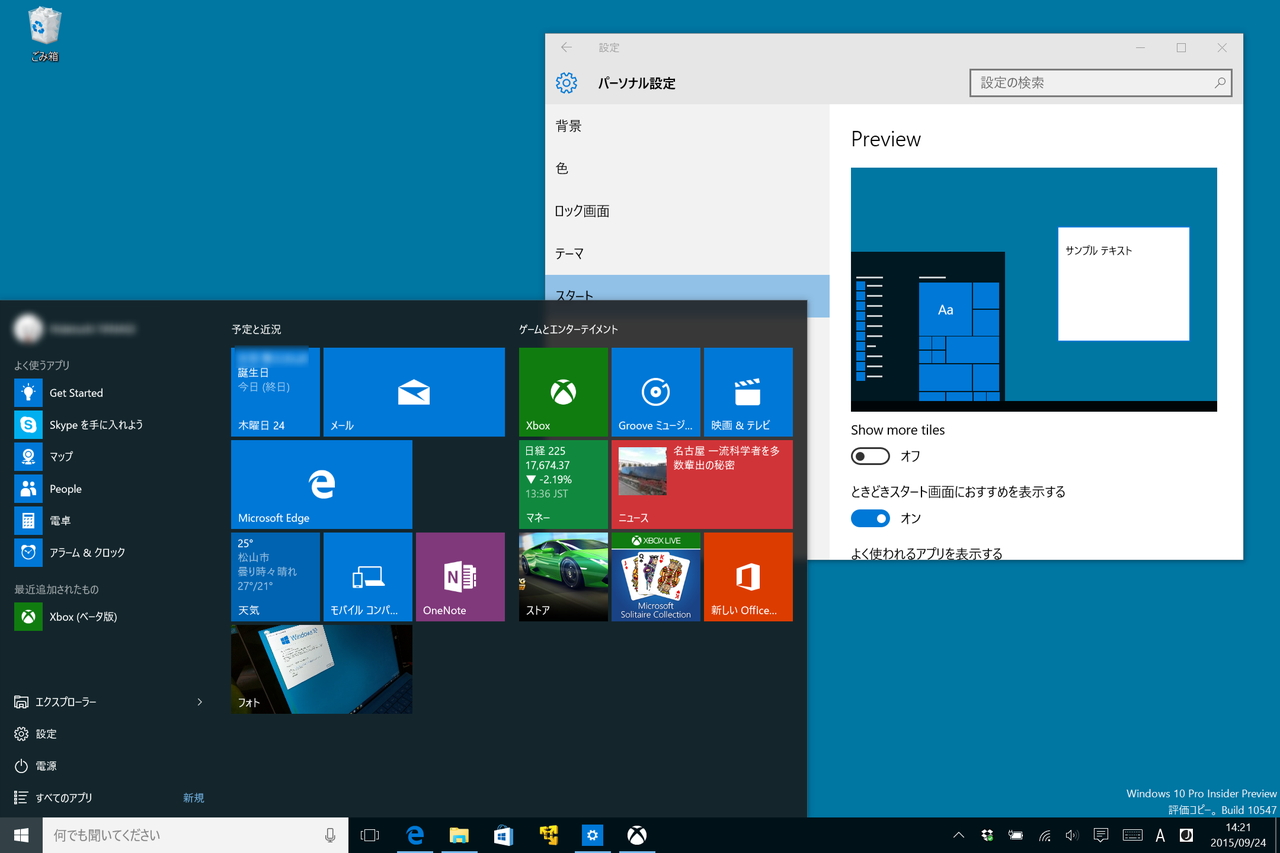The image size is (1280, 853).
Task: Maximize the 設定 window
Action: pyautogui.click(x=1181, y=48)
